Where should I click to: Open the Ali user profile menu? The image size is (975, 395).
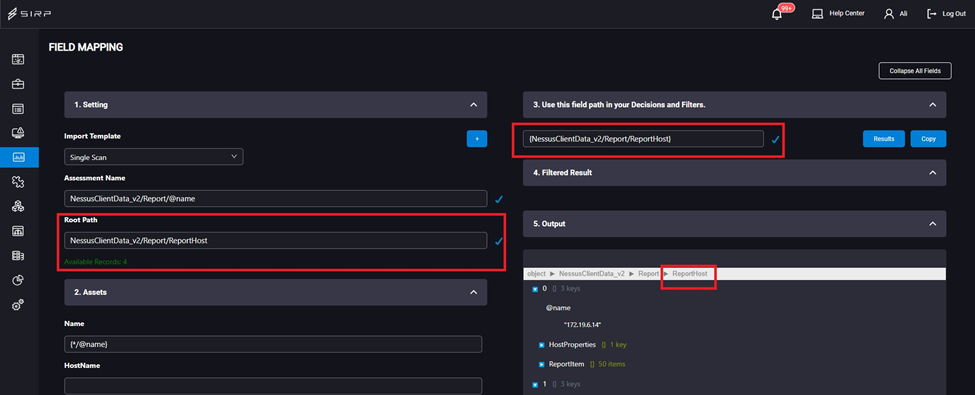(x=895, y=14)
